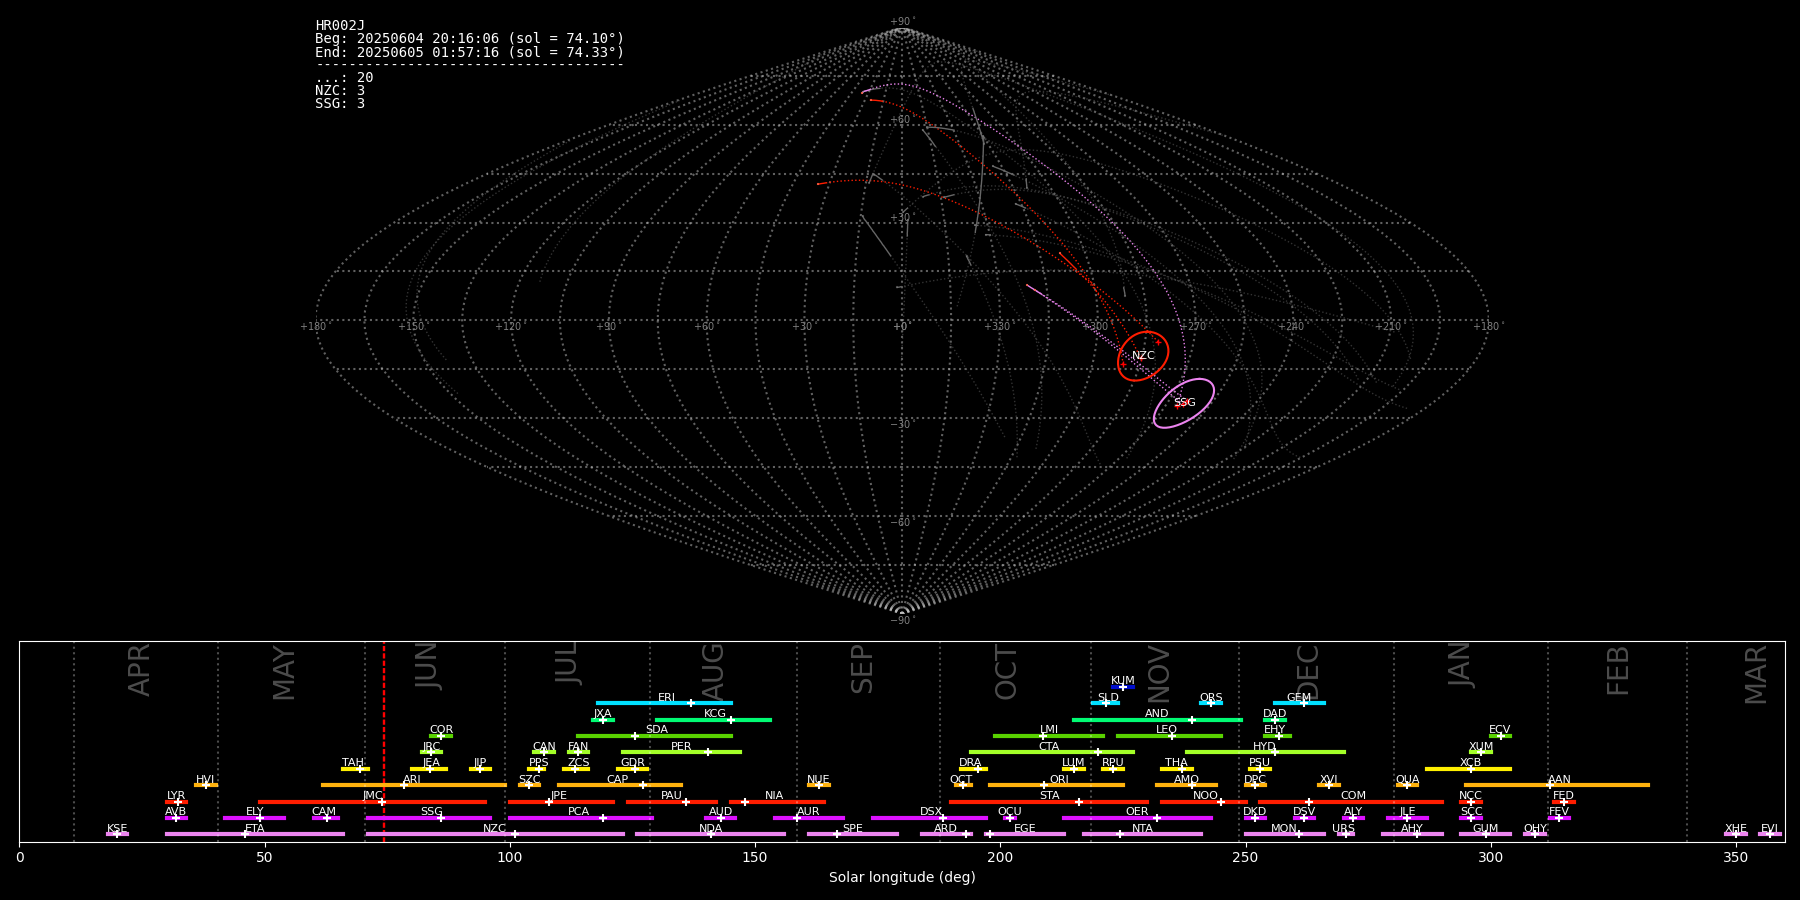Screen dimensions: 1800x900
Task: Click the HR002J title text
Action: coord(340,26)
